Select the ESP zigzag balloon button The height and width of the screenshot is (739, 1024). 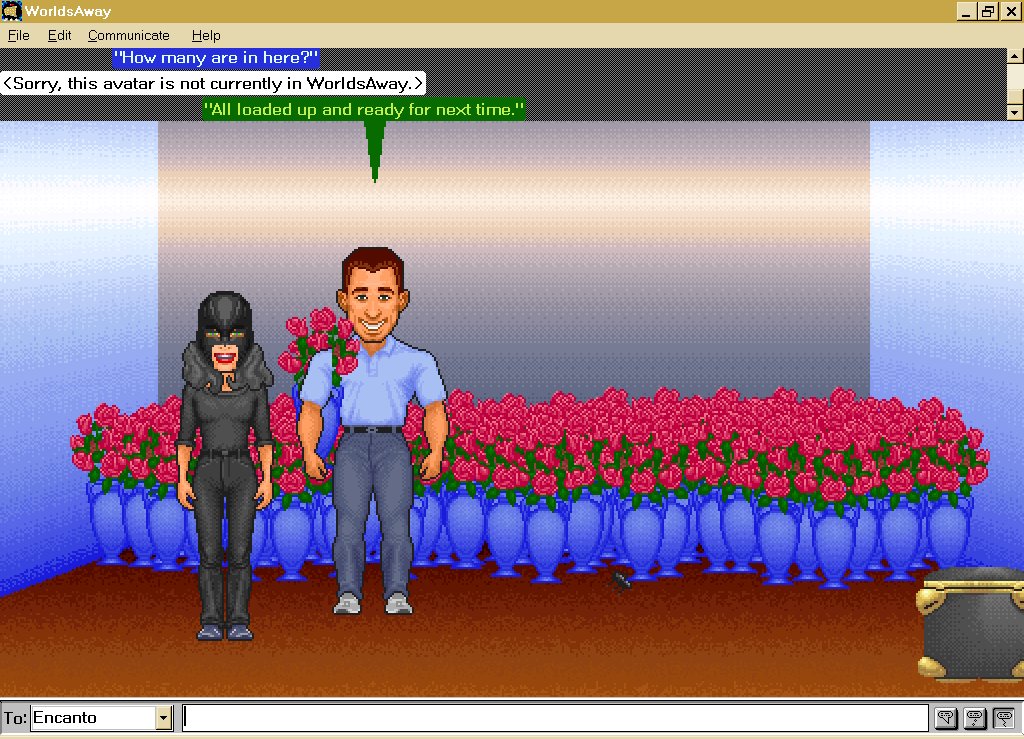point(1004,718)
